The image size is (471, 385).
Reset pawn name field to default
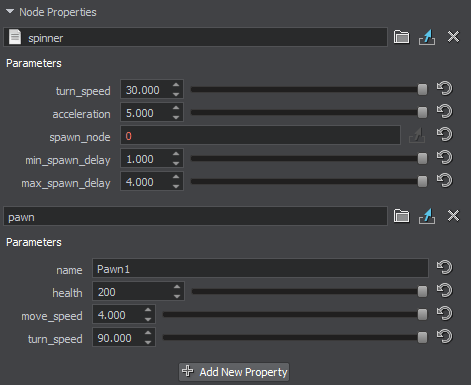(x=445, y=267)
